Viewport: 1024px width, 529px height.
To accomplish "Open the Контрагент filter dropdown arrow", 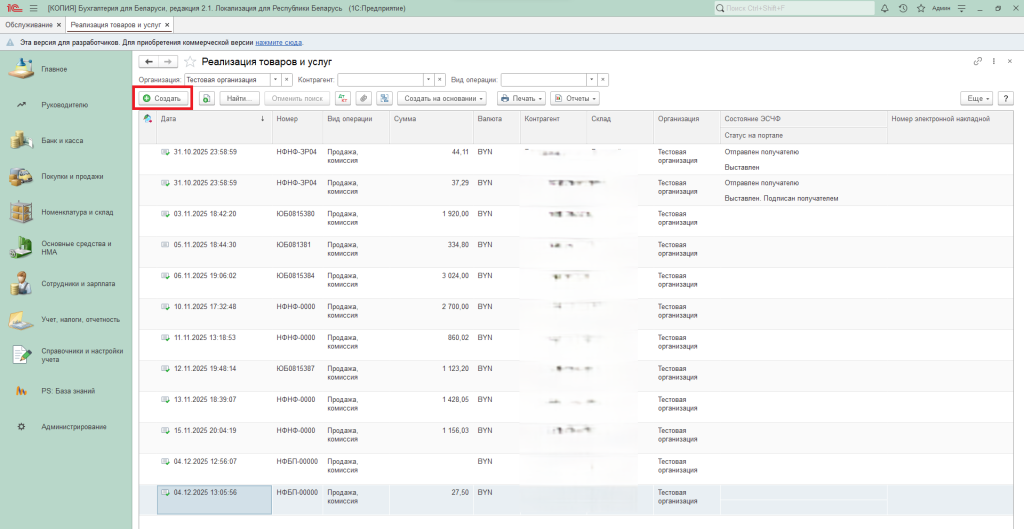I will tap(428, 79).
